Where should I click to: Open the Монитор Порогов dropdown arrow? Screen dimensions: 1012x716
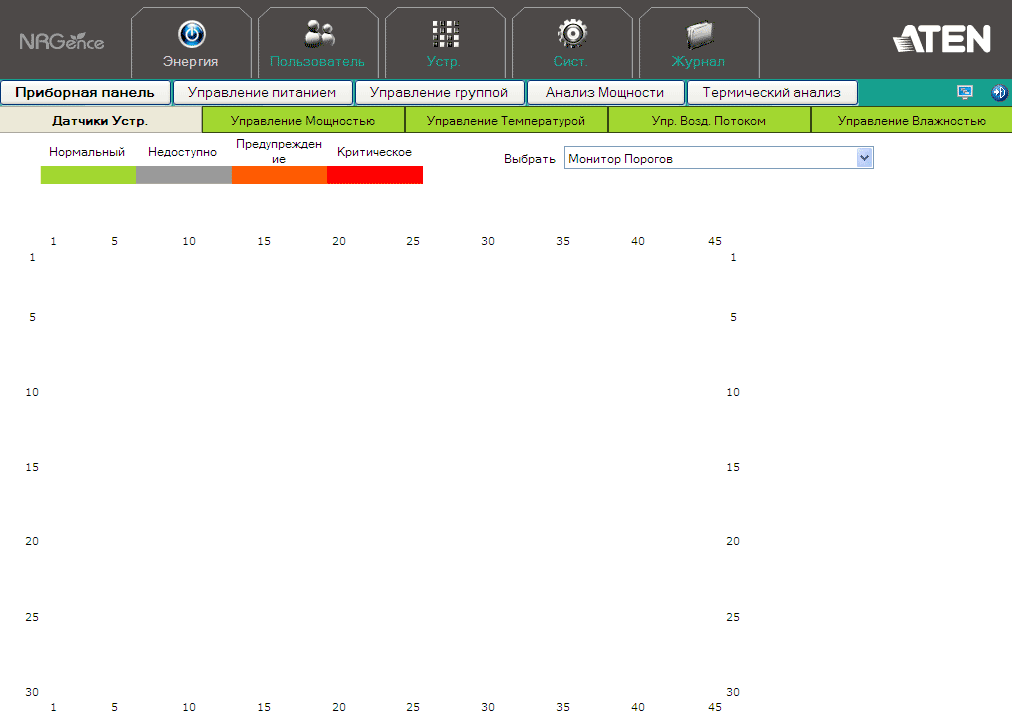coord(864,158)
